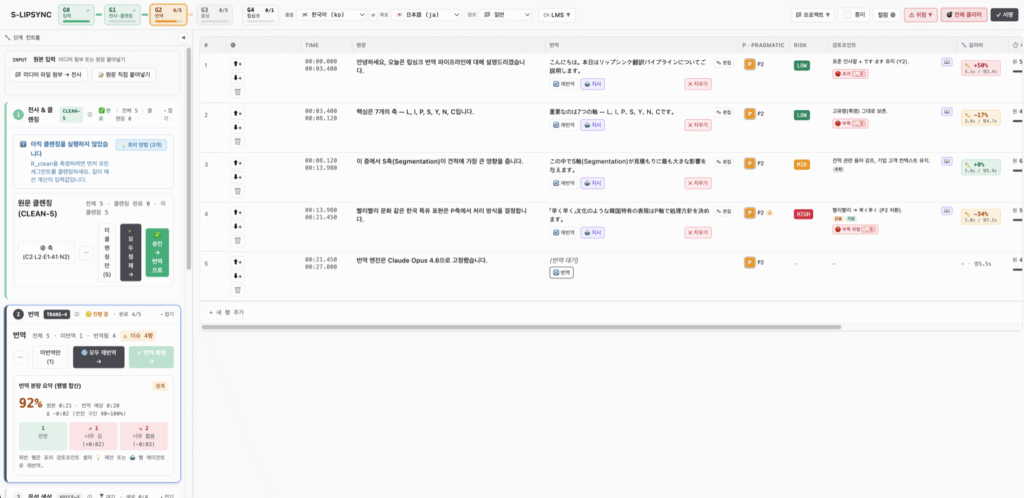Viewport: 1024px width, 498px height.
Task: Move row 5 down
Action: [237, 275]
